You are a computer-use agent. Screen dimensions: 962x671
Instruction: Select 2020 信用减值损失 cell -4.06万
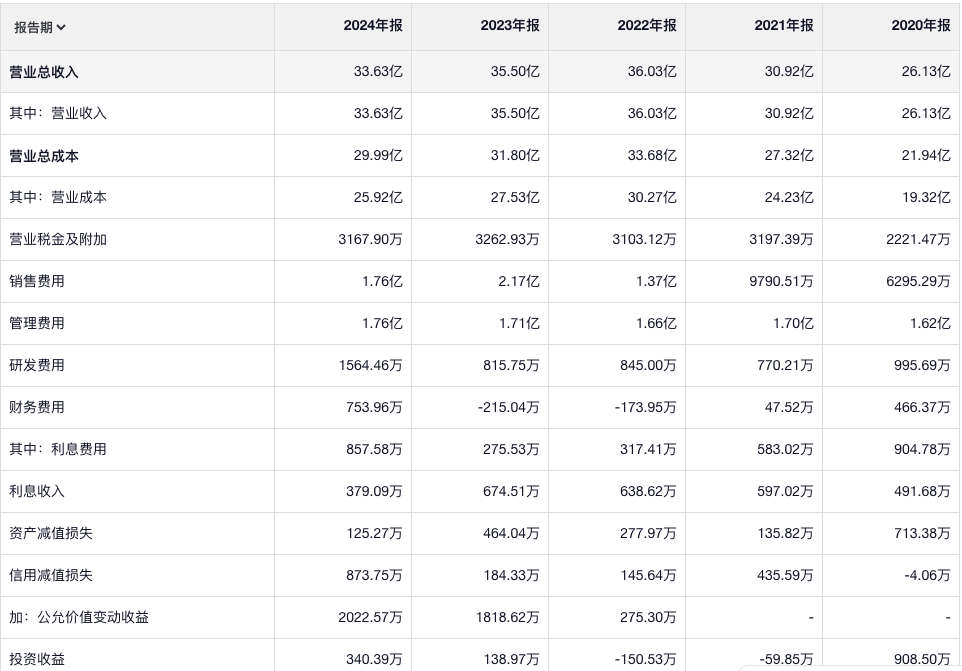(929, 576)
